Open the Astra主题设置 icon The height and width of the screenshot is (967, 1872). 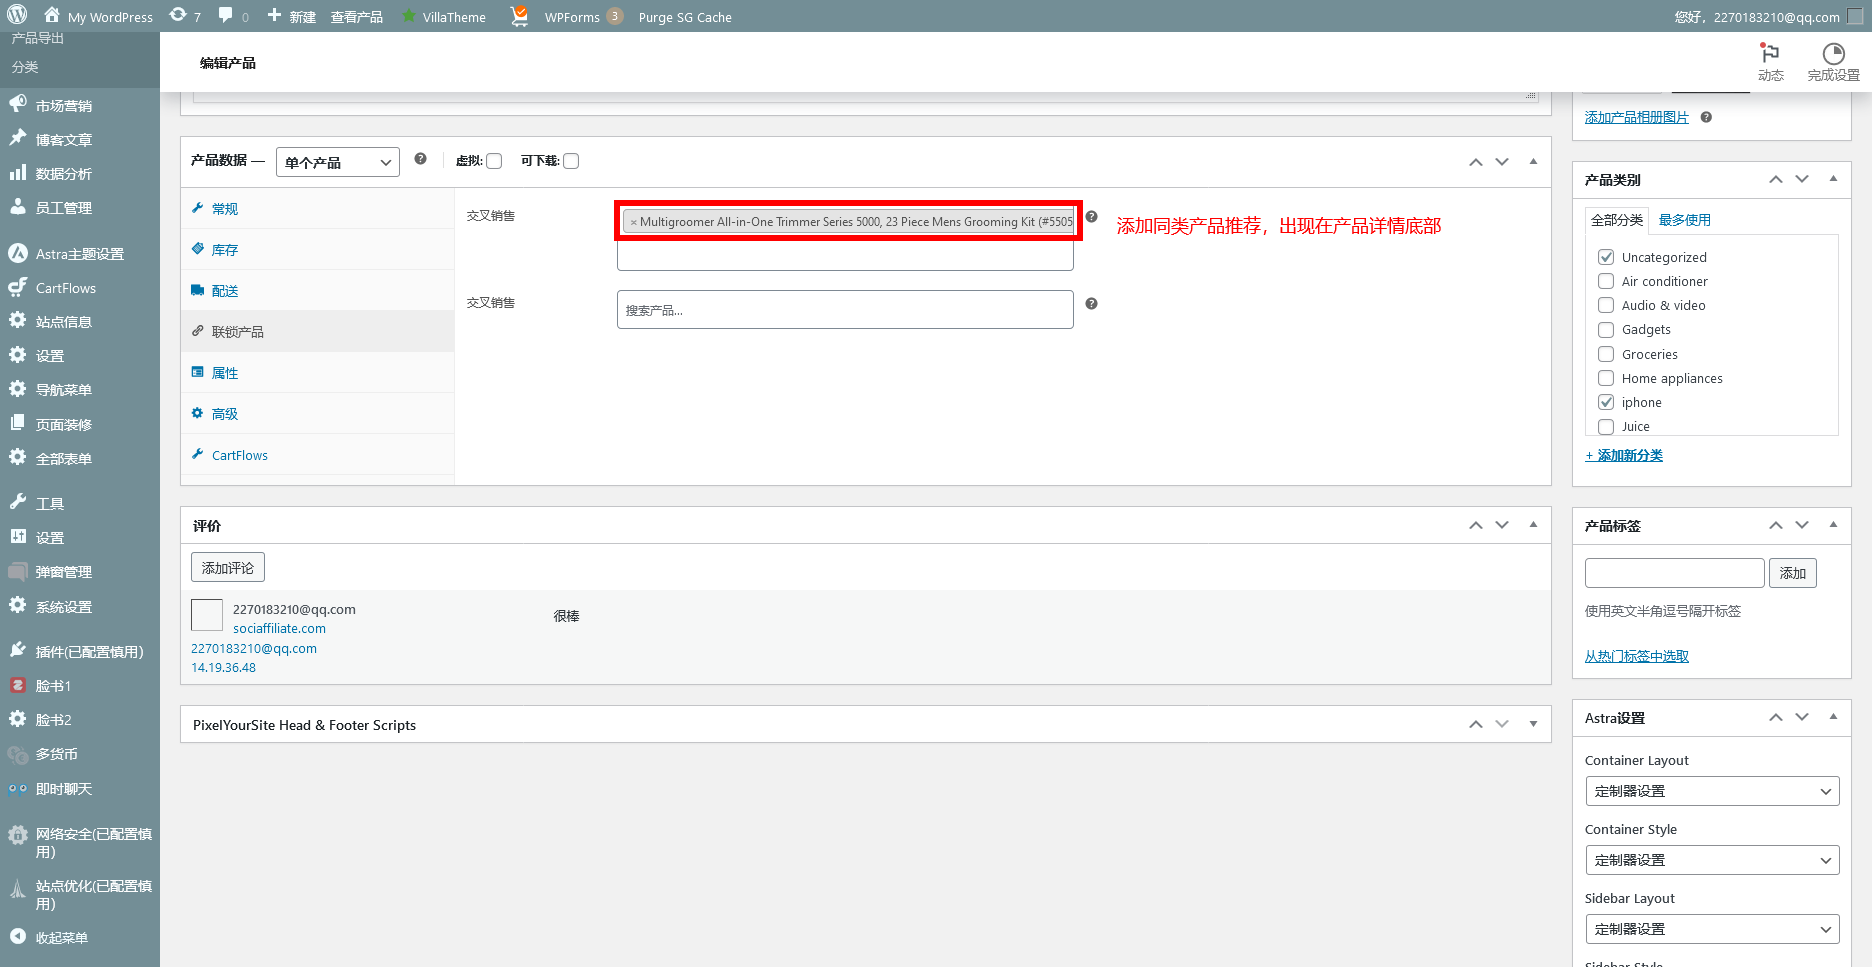18,253
